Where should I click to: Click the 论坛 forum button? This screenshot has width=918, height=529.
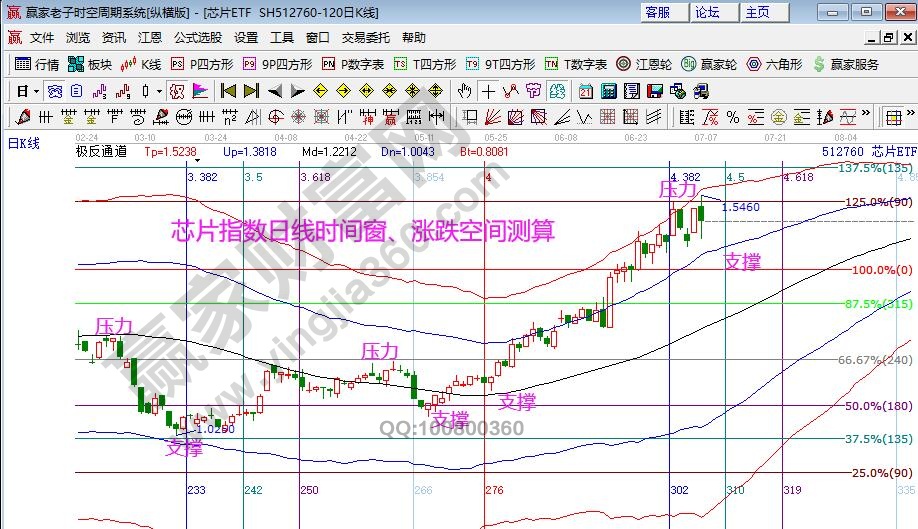(713, 12)
